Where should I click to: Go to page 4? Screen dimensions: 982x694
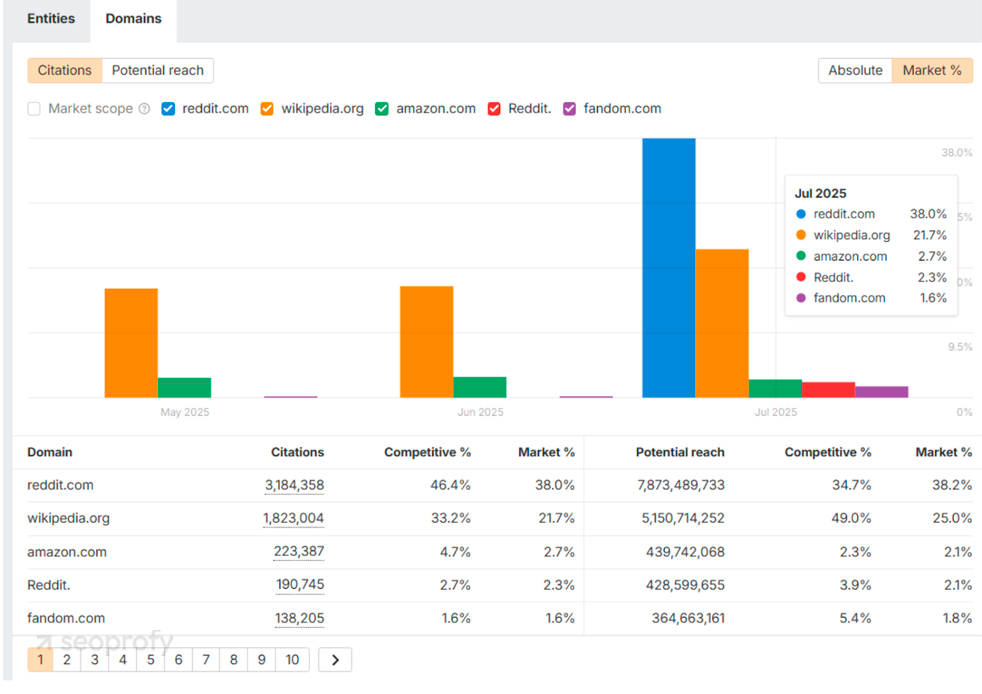(x=123, y=660)
